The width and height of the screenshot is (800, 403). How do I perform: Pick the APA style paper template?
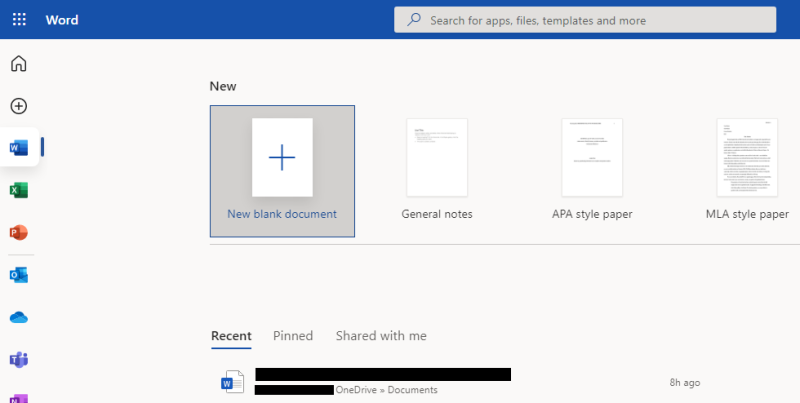[592, 158]
